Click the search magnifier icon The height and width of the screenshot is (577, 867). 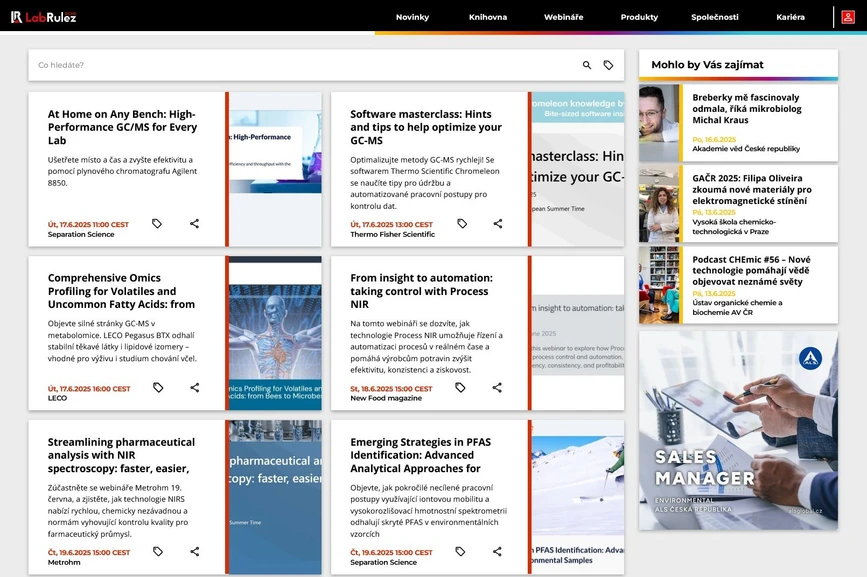(x=587, y=64)
